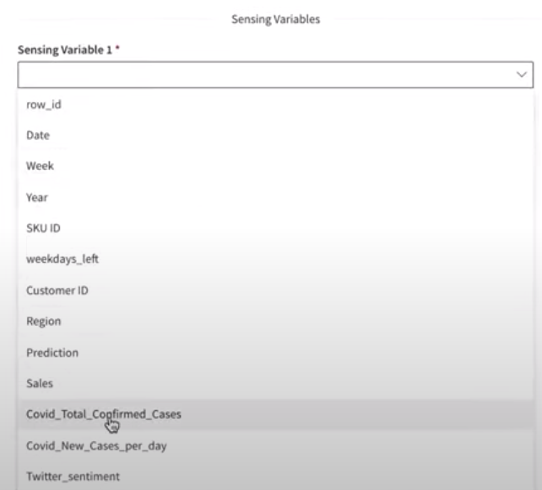Image resolution: width=542 pixels, height=490 pixels.
Task: Choose the SKU ID option
Action: pos(275,228)
